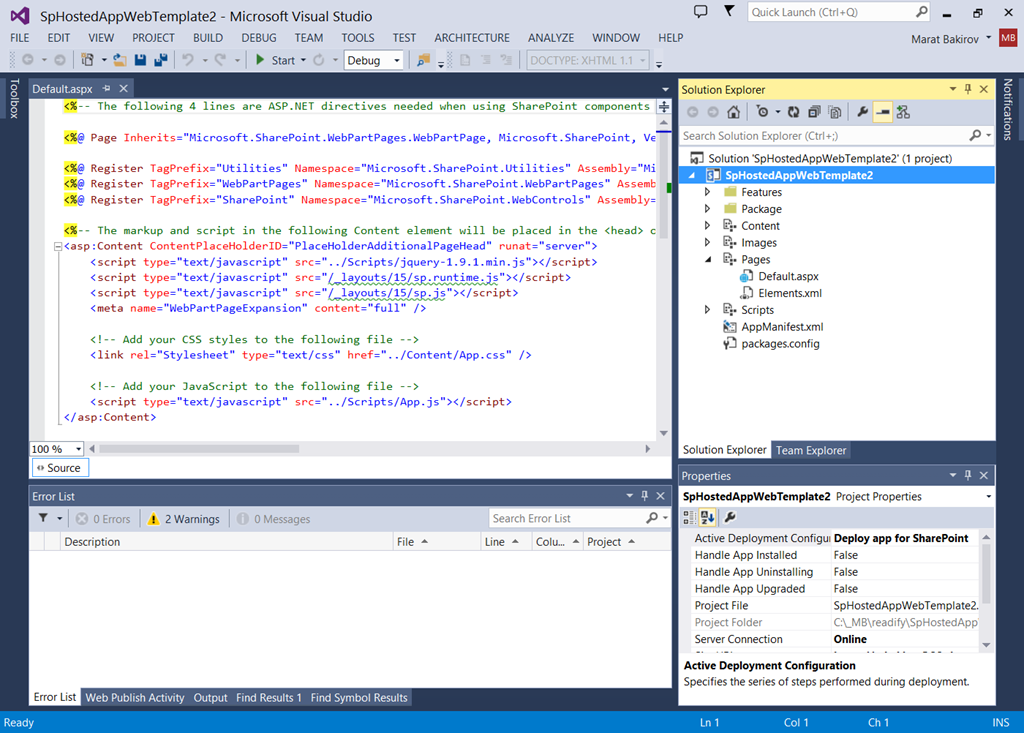The image size is (1024, 733).
Task: Switch to the Output tab
Action: [x=210, y=698]
